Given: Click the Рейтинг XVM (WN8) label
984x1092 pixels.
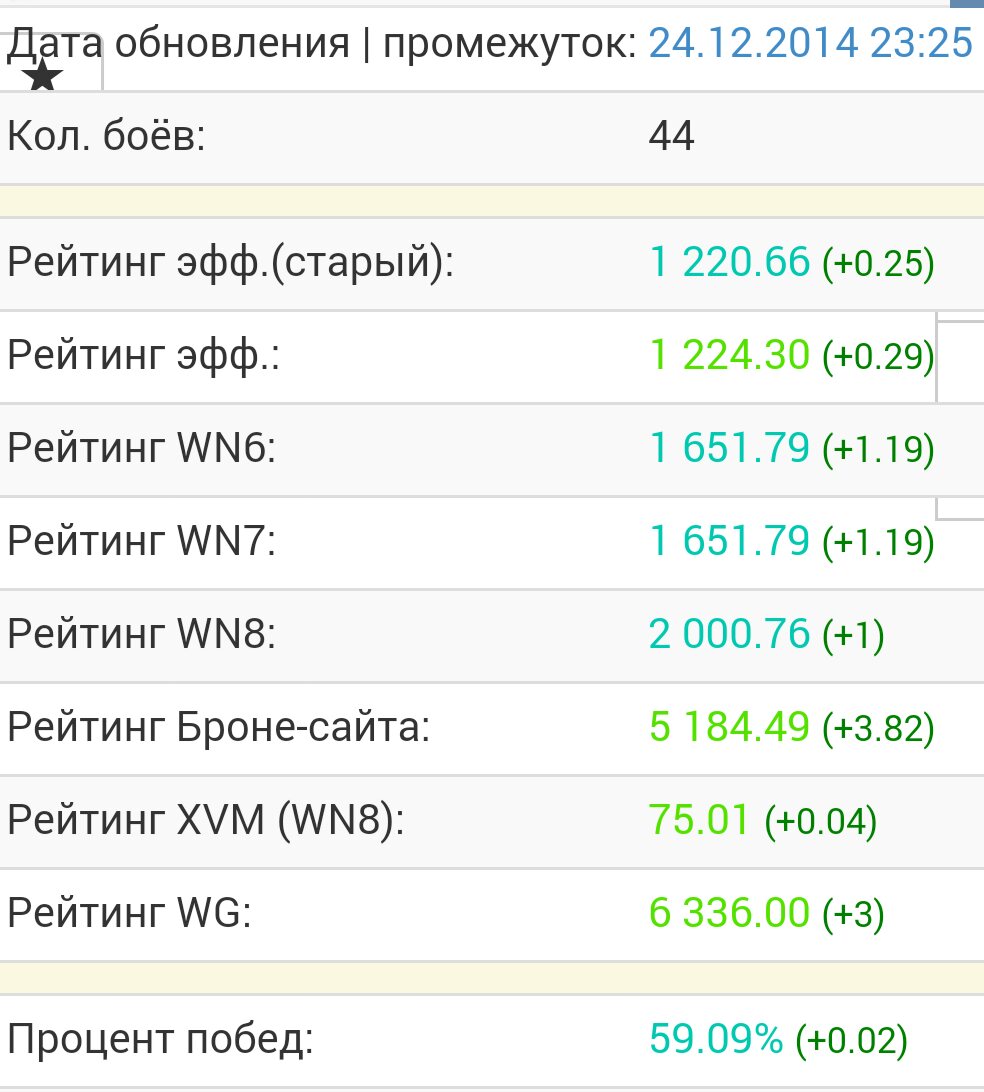Looking at the screenshot, I should (206, 821).
